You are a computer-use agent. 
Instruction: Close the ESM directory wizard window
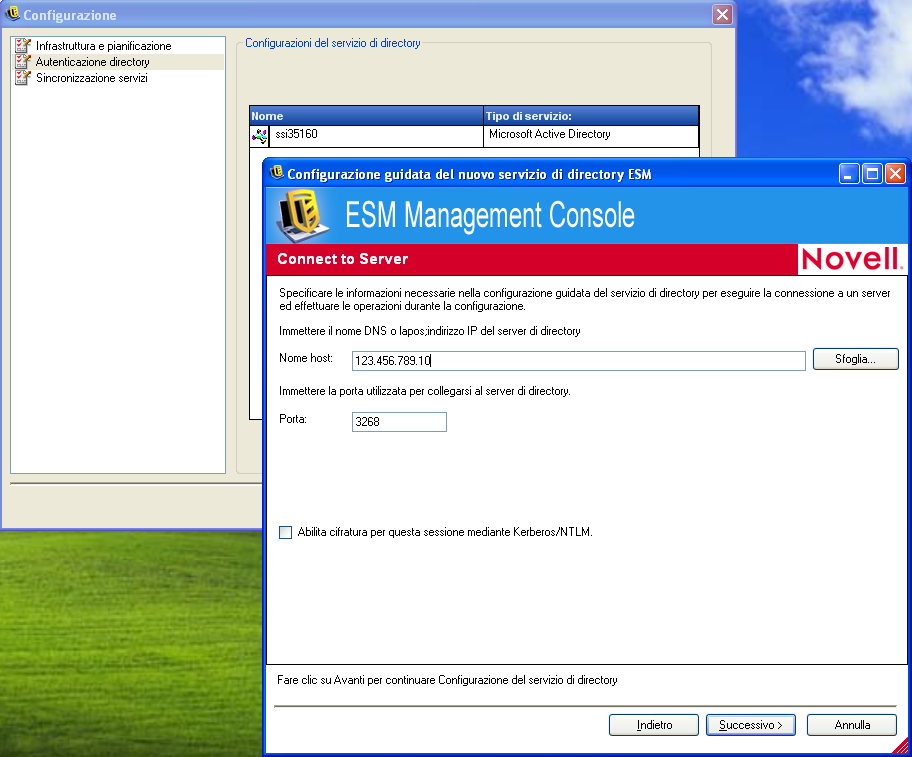(x=895, y=173)
